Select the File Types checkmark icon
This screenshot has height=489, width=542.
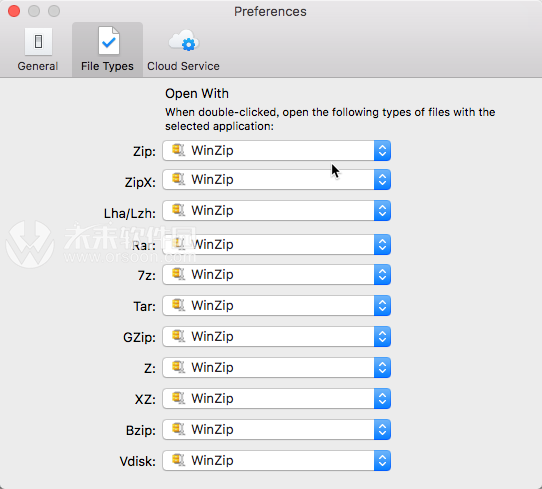pos(109,41)
